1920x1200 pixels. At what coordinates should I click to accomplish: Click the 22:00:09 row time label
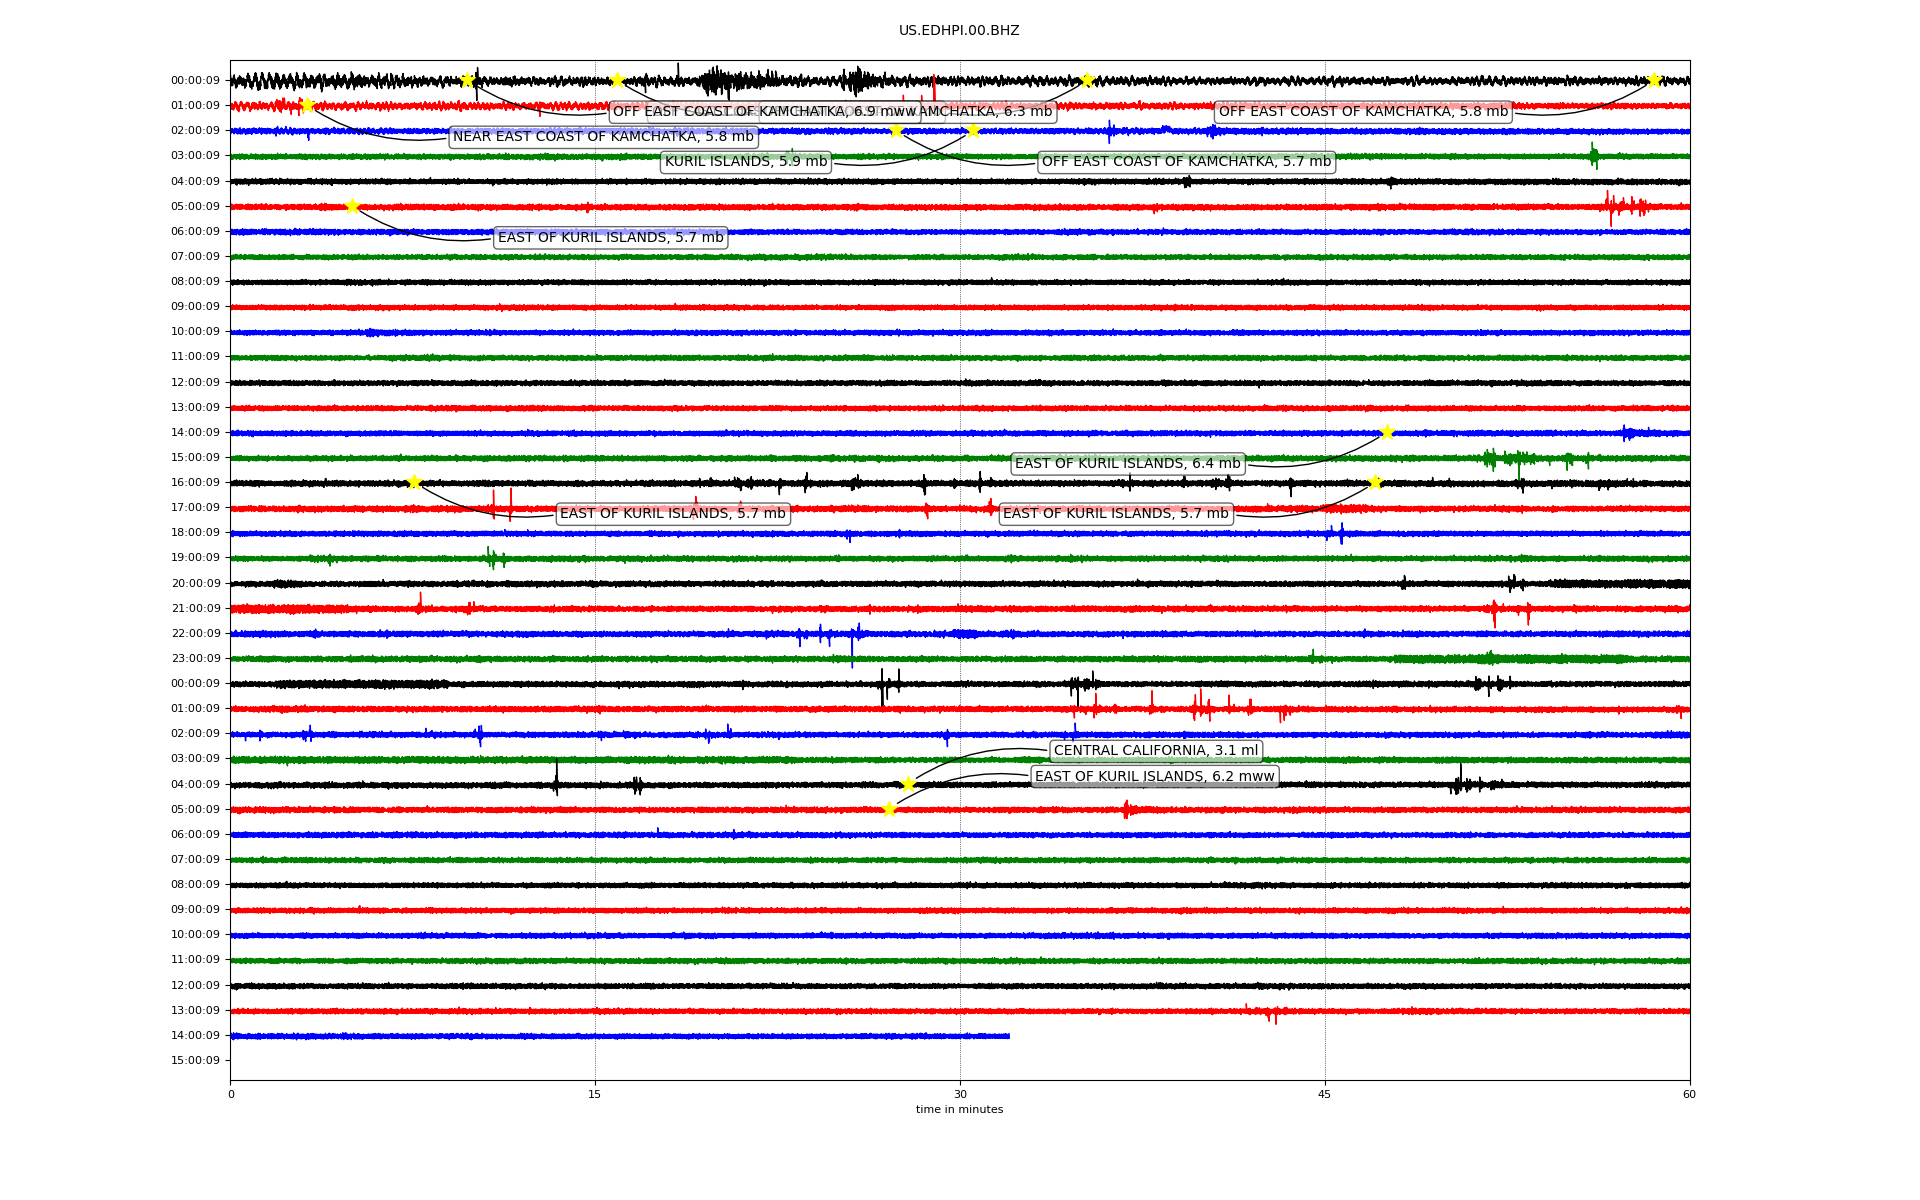pos(195,634)
